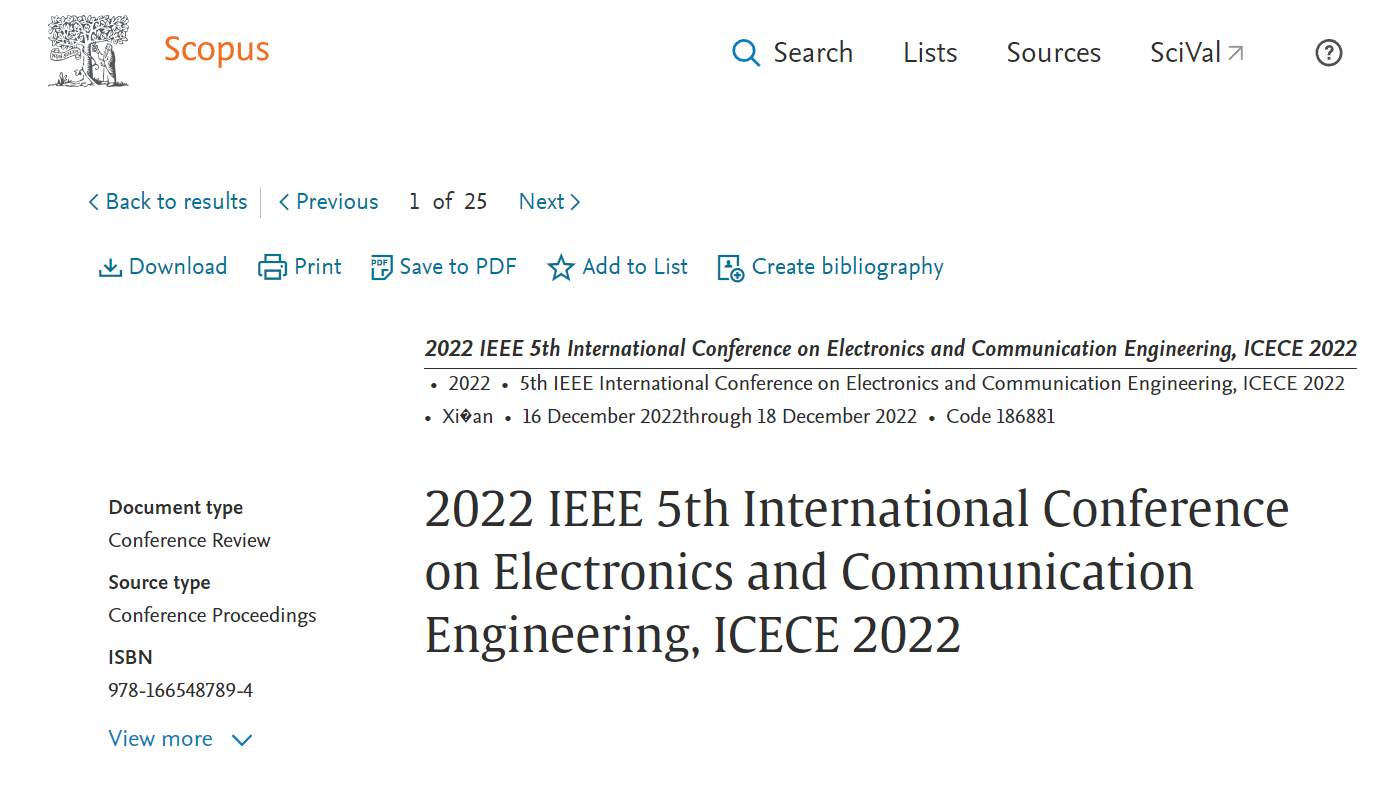Open SciVal from top navigation
The height and width of the screenshot is (785, 1383).
tap(1197, 53)
